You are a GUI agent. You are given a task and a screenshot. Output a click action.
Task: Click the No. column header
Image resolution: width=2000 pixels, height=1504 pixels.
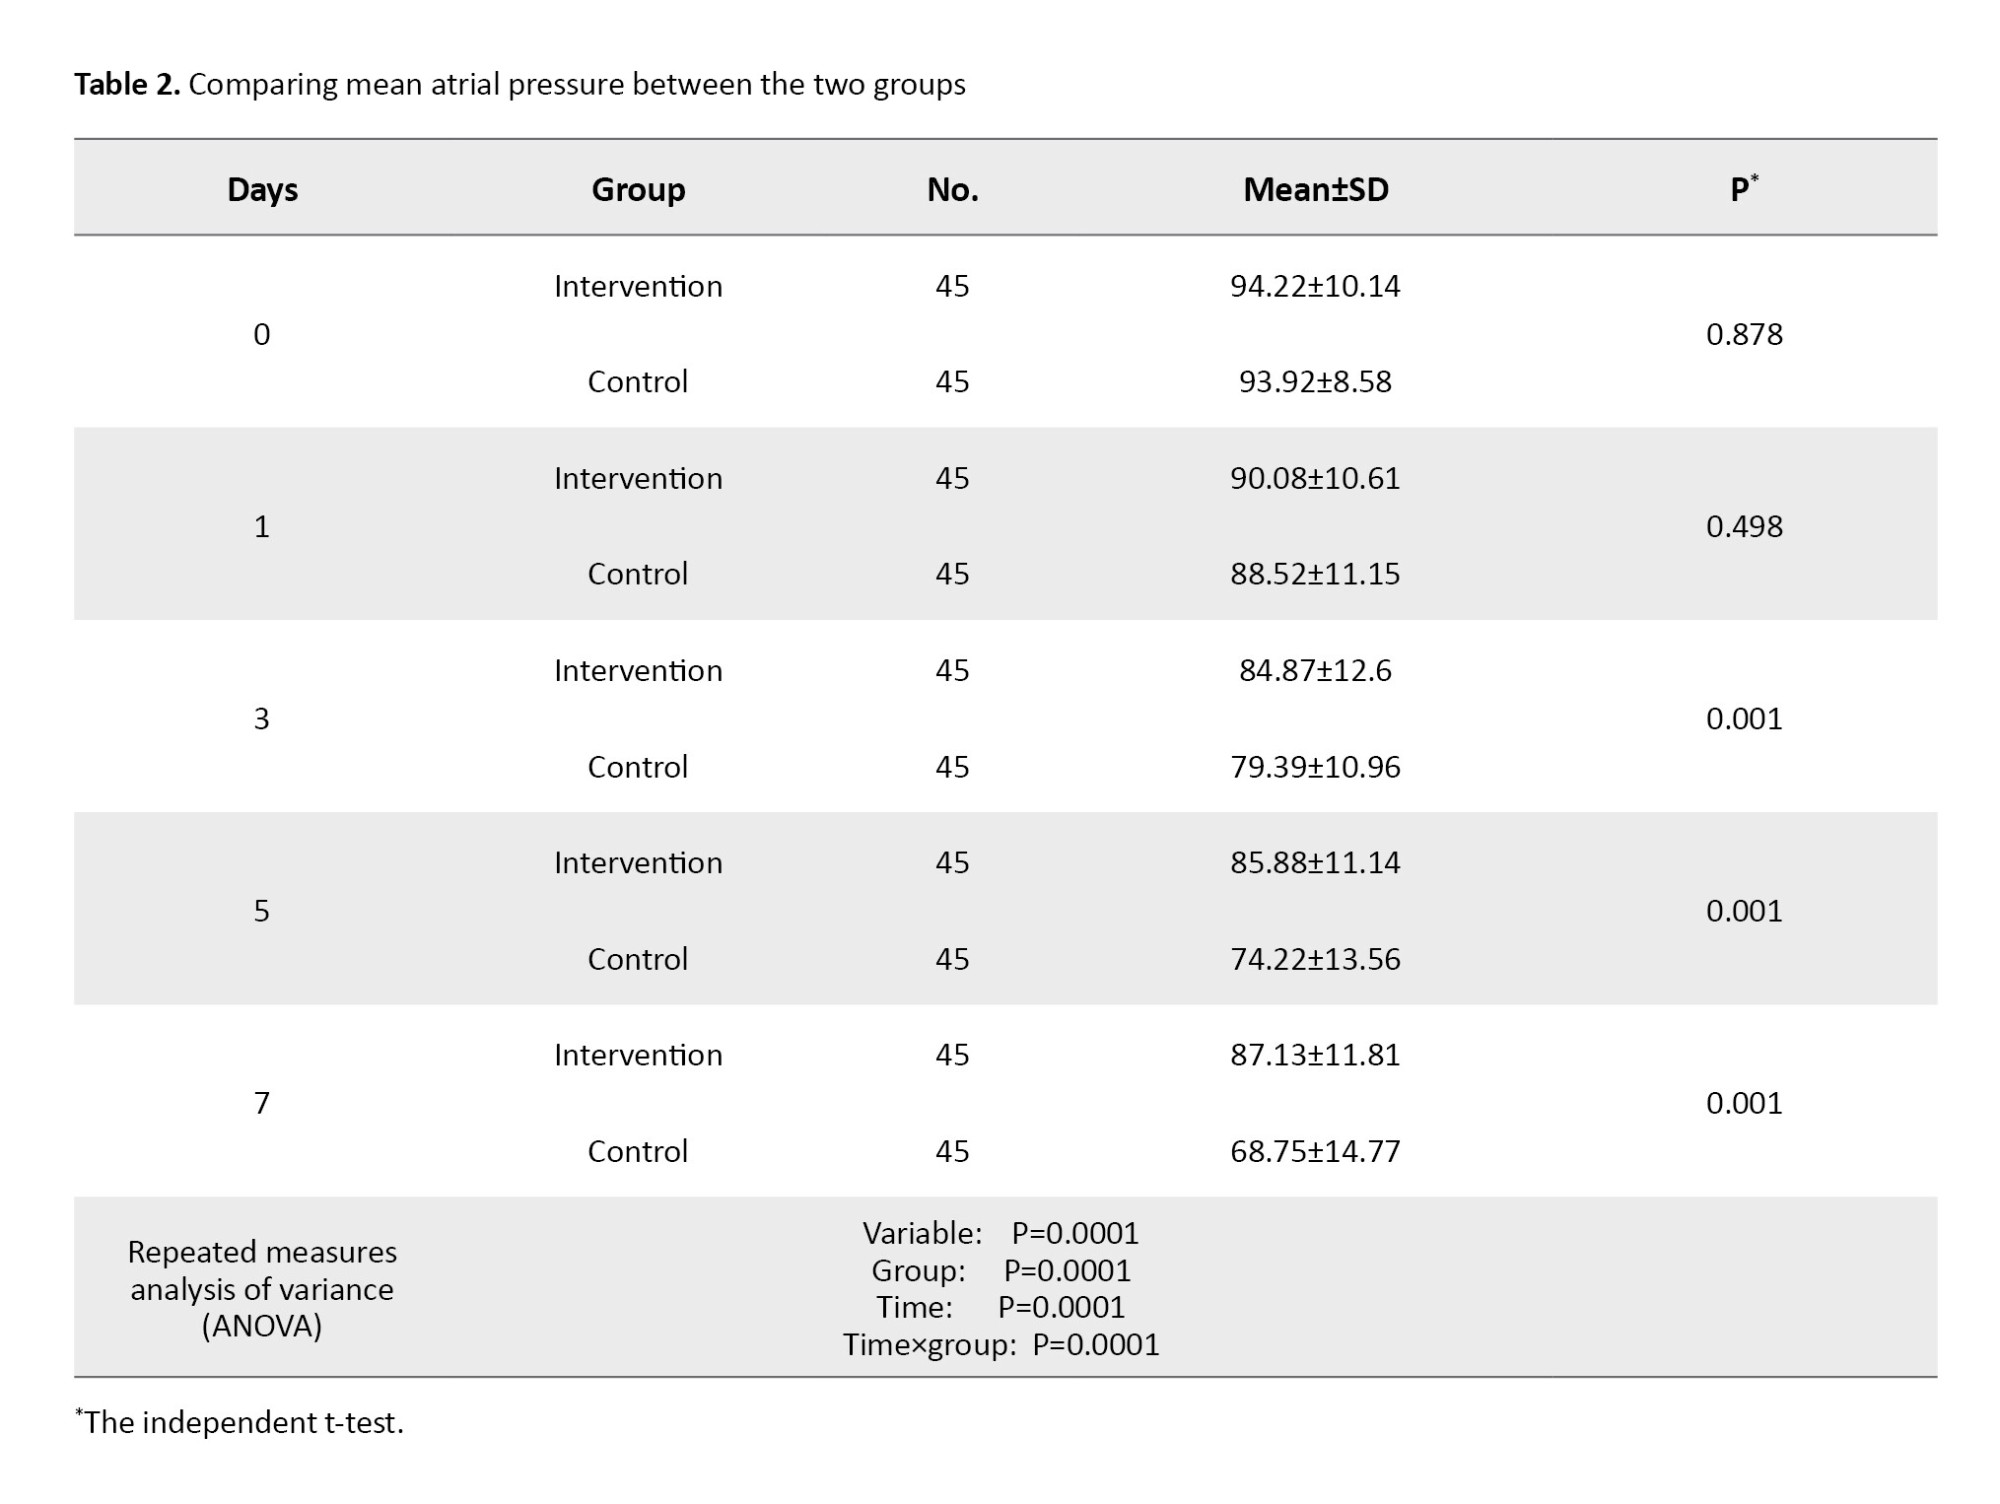point(952,189)
